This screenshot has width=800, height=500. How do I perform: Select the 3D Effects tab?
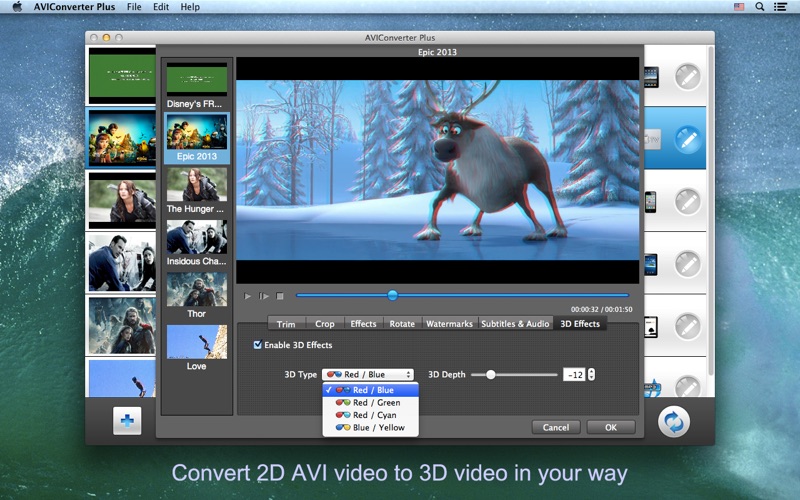tap(580, 324)
